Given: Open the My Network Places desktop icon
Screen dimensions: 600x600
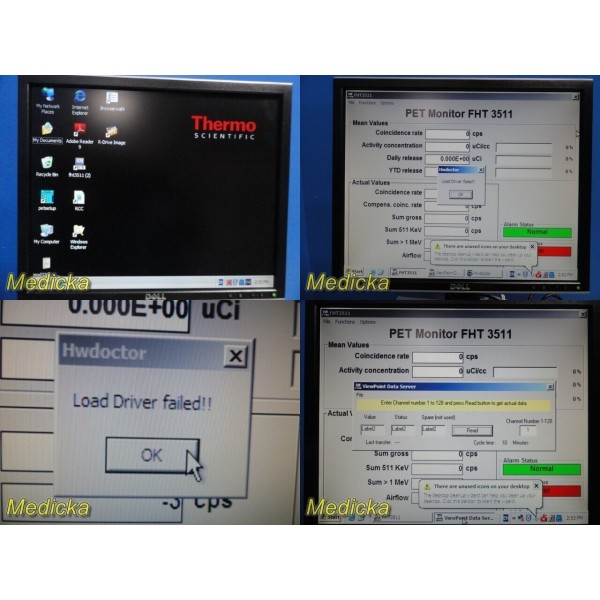Looking at the screenshot, I should point(47,100).
